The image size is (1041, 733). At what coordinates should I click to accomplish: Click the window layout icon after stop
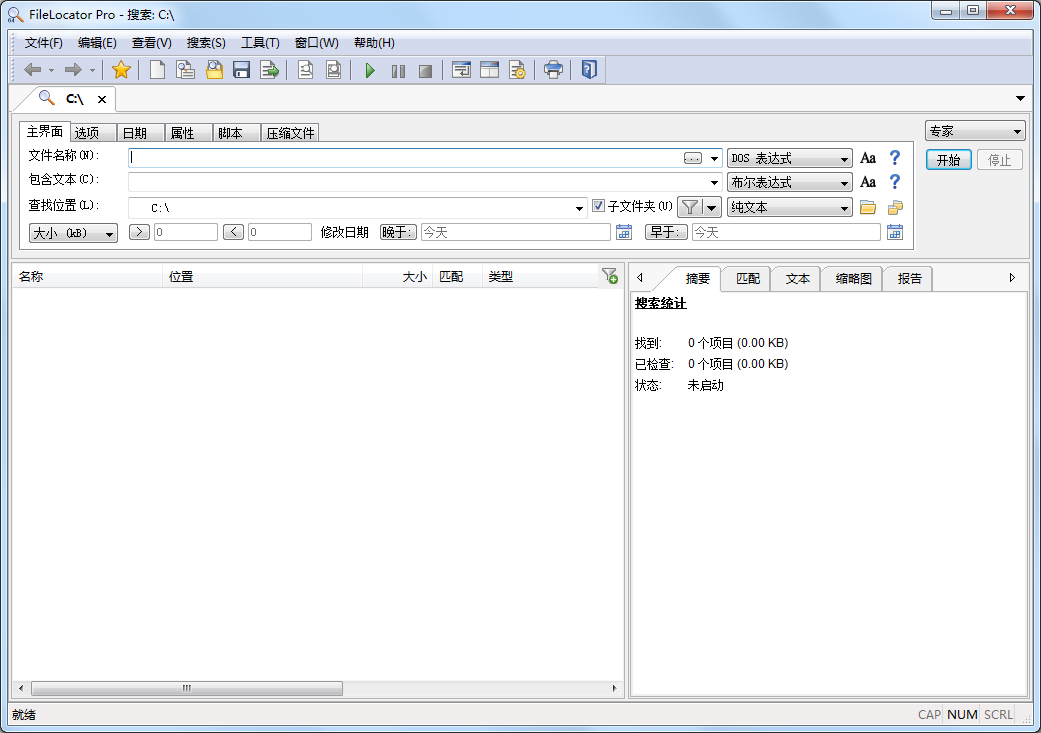click(x=461, y=70)
